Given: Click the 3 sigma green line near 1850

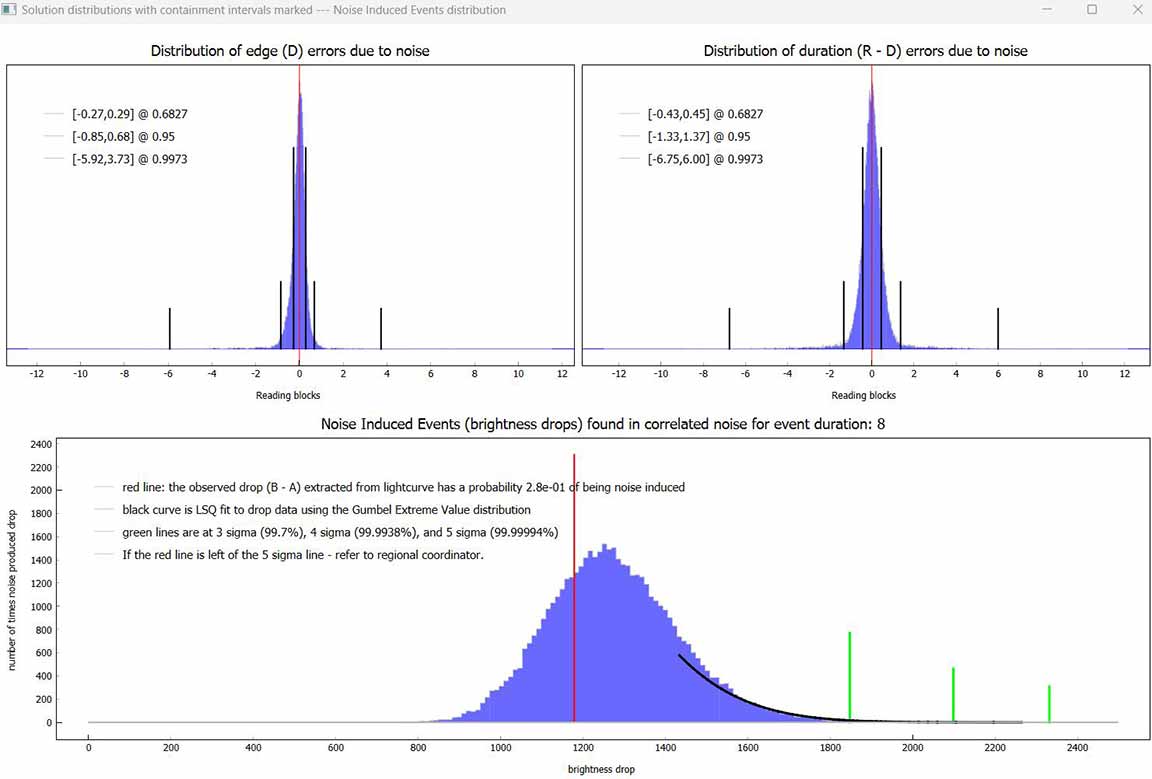Looking at the screenshot, I should tap(850, 675).
